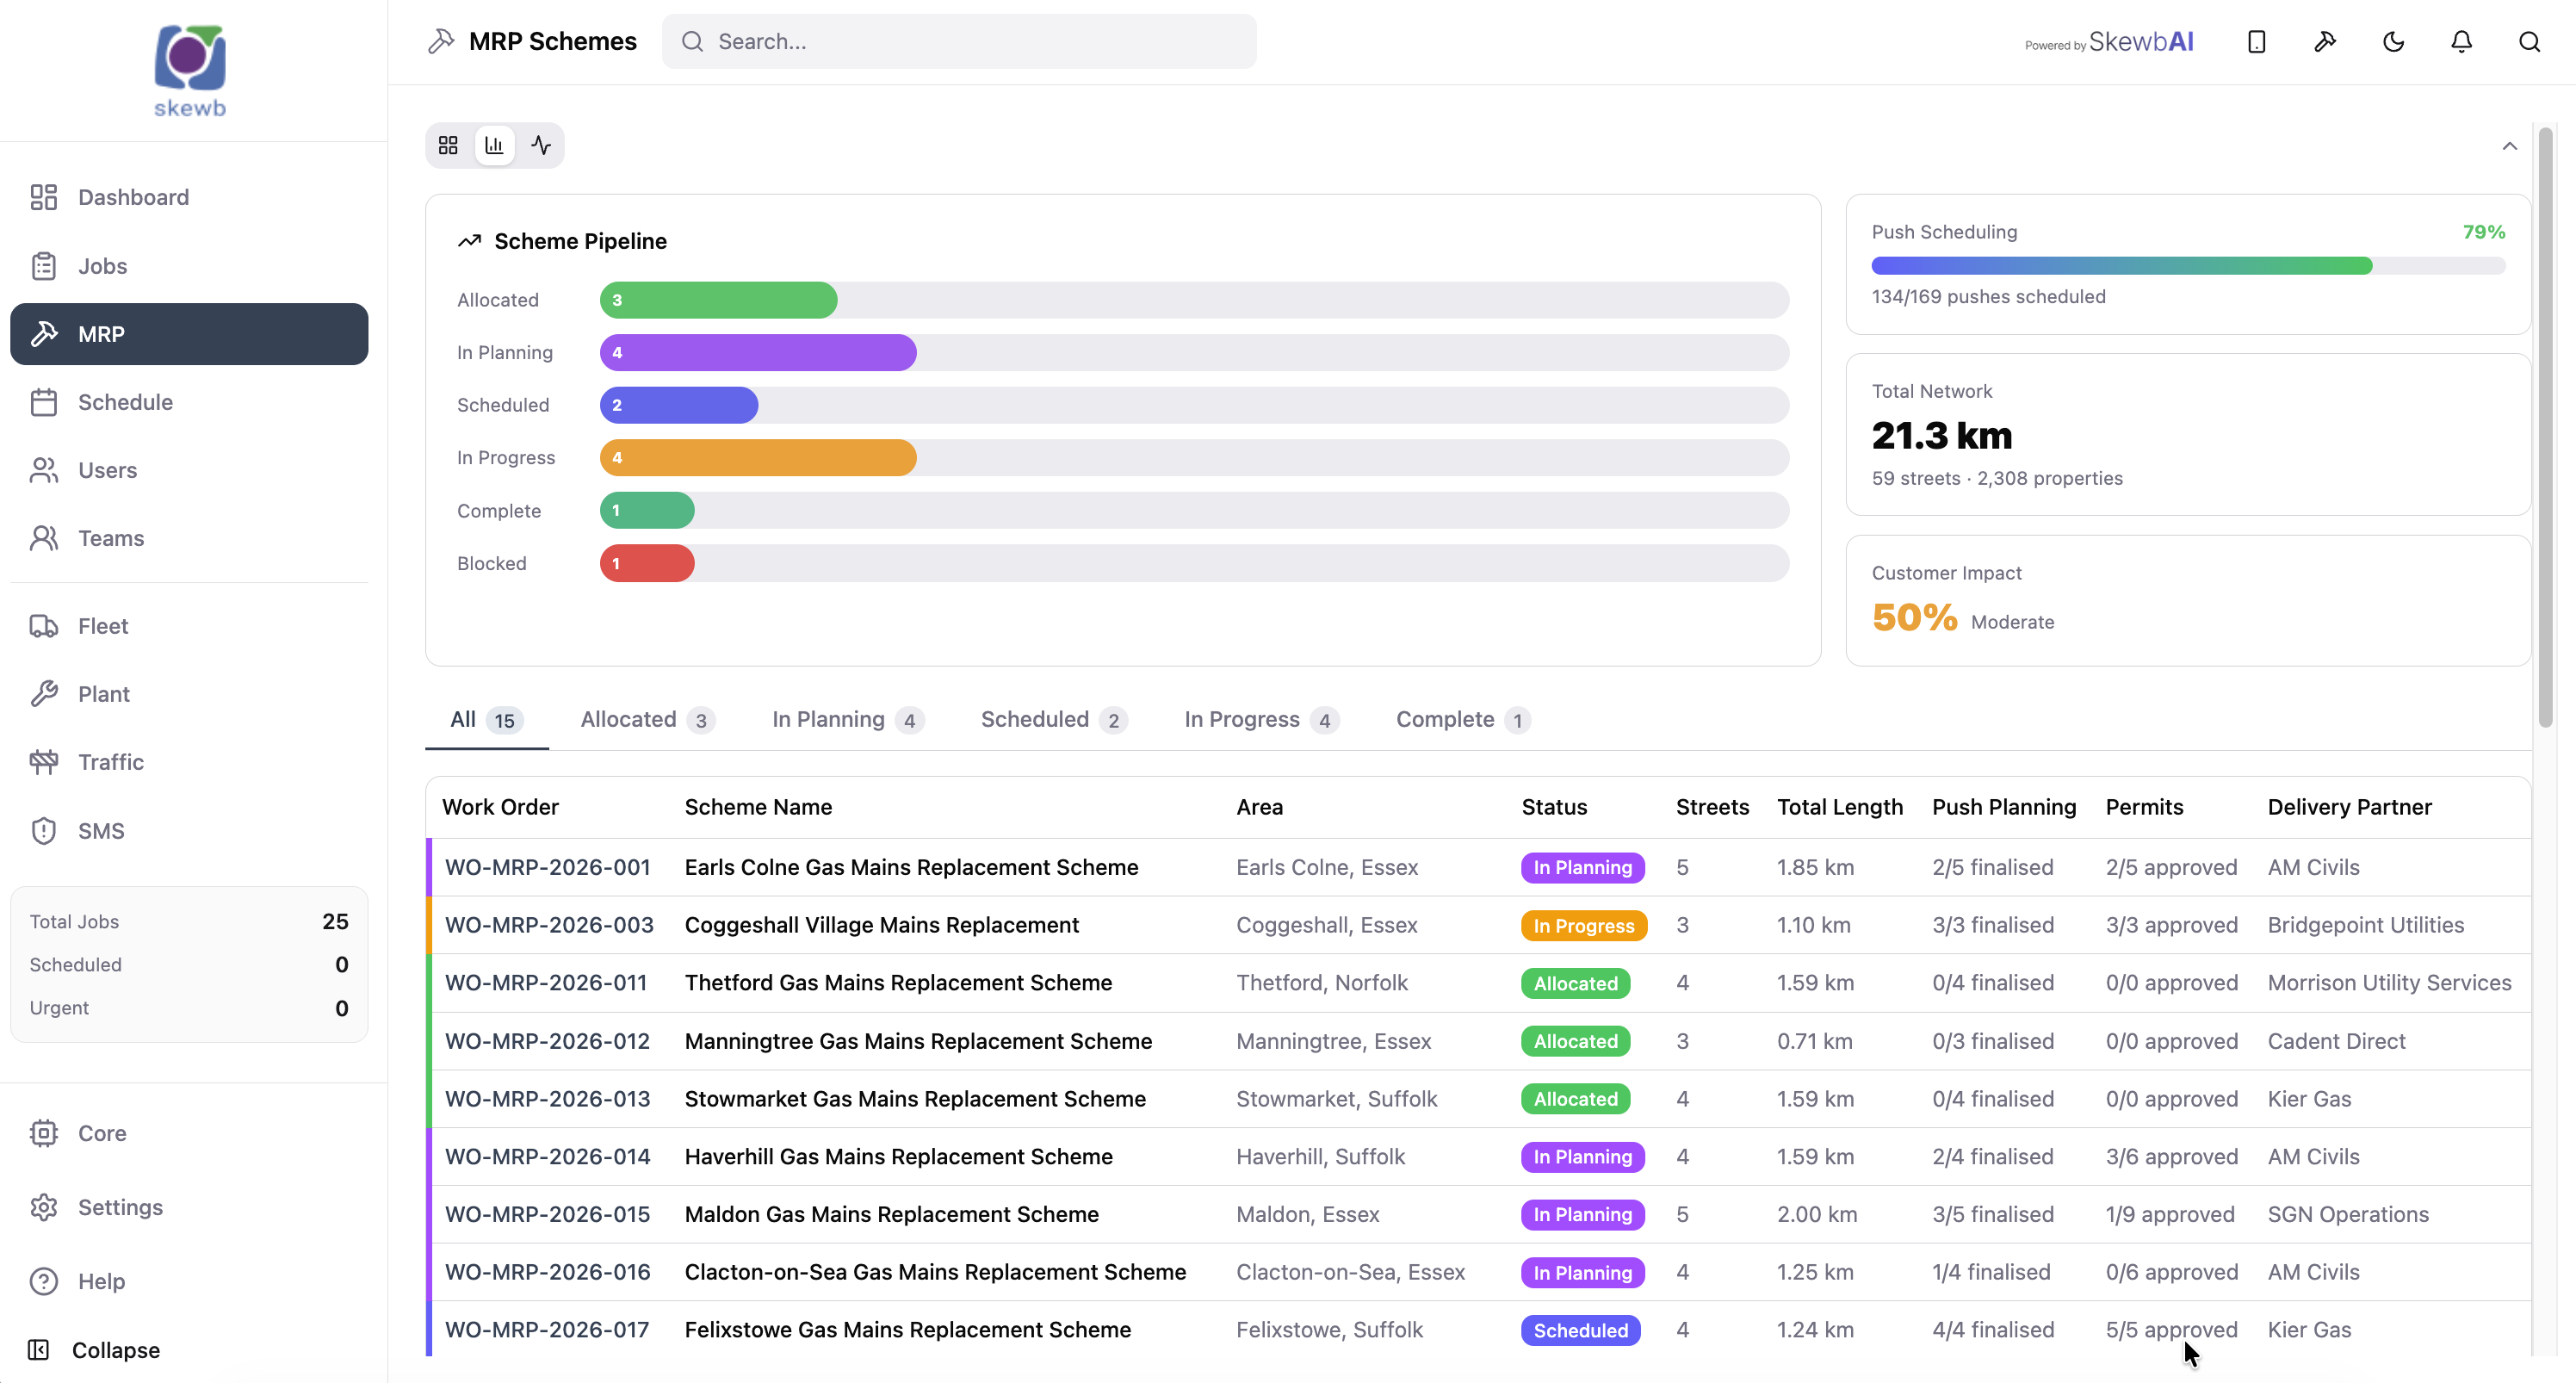Go to the Core module in the sidebar
Viewport: 2576px width, 1383px height.
189,1133
